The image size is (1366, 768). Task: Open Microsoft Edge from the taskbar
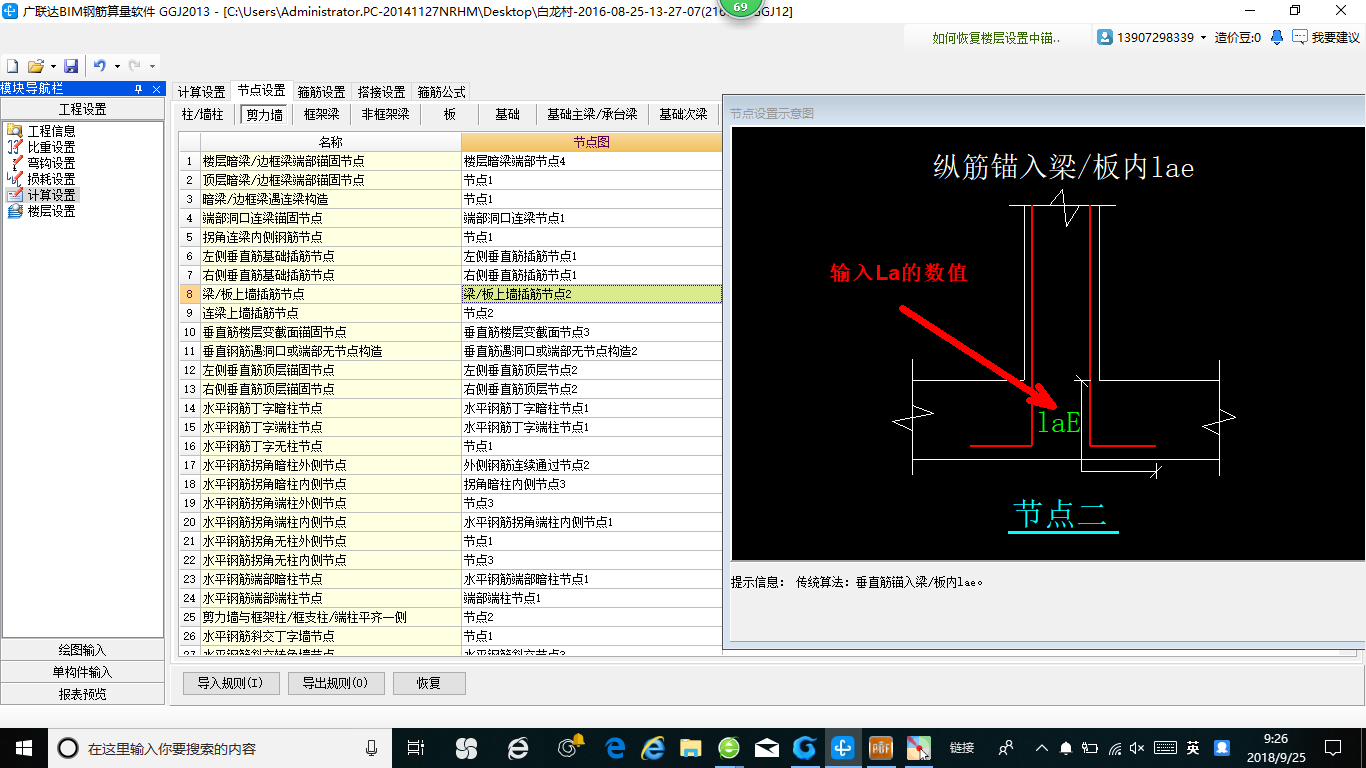point(616,747)
